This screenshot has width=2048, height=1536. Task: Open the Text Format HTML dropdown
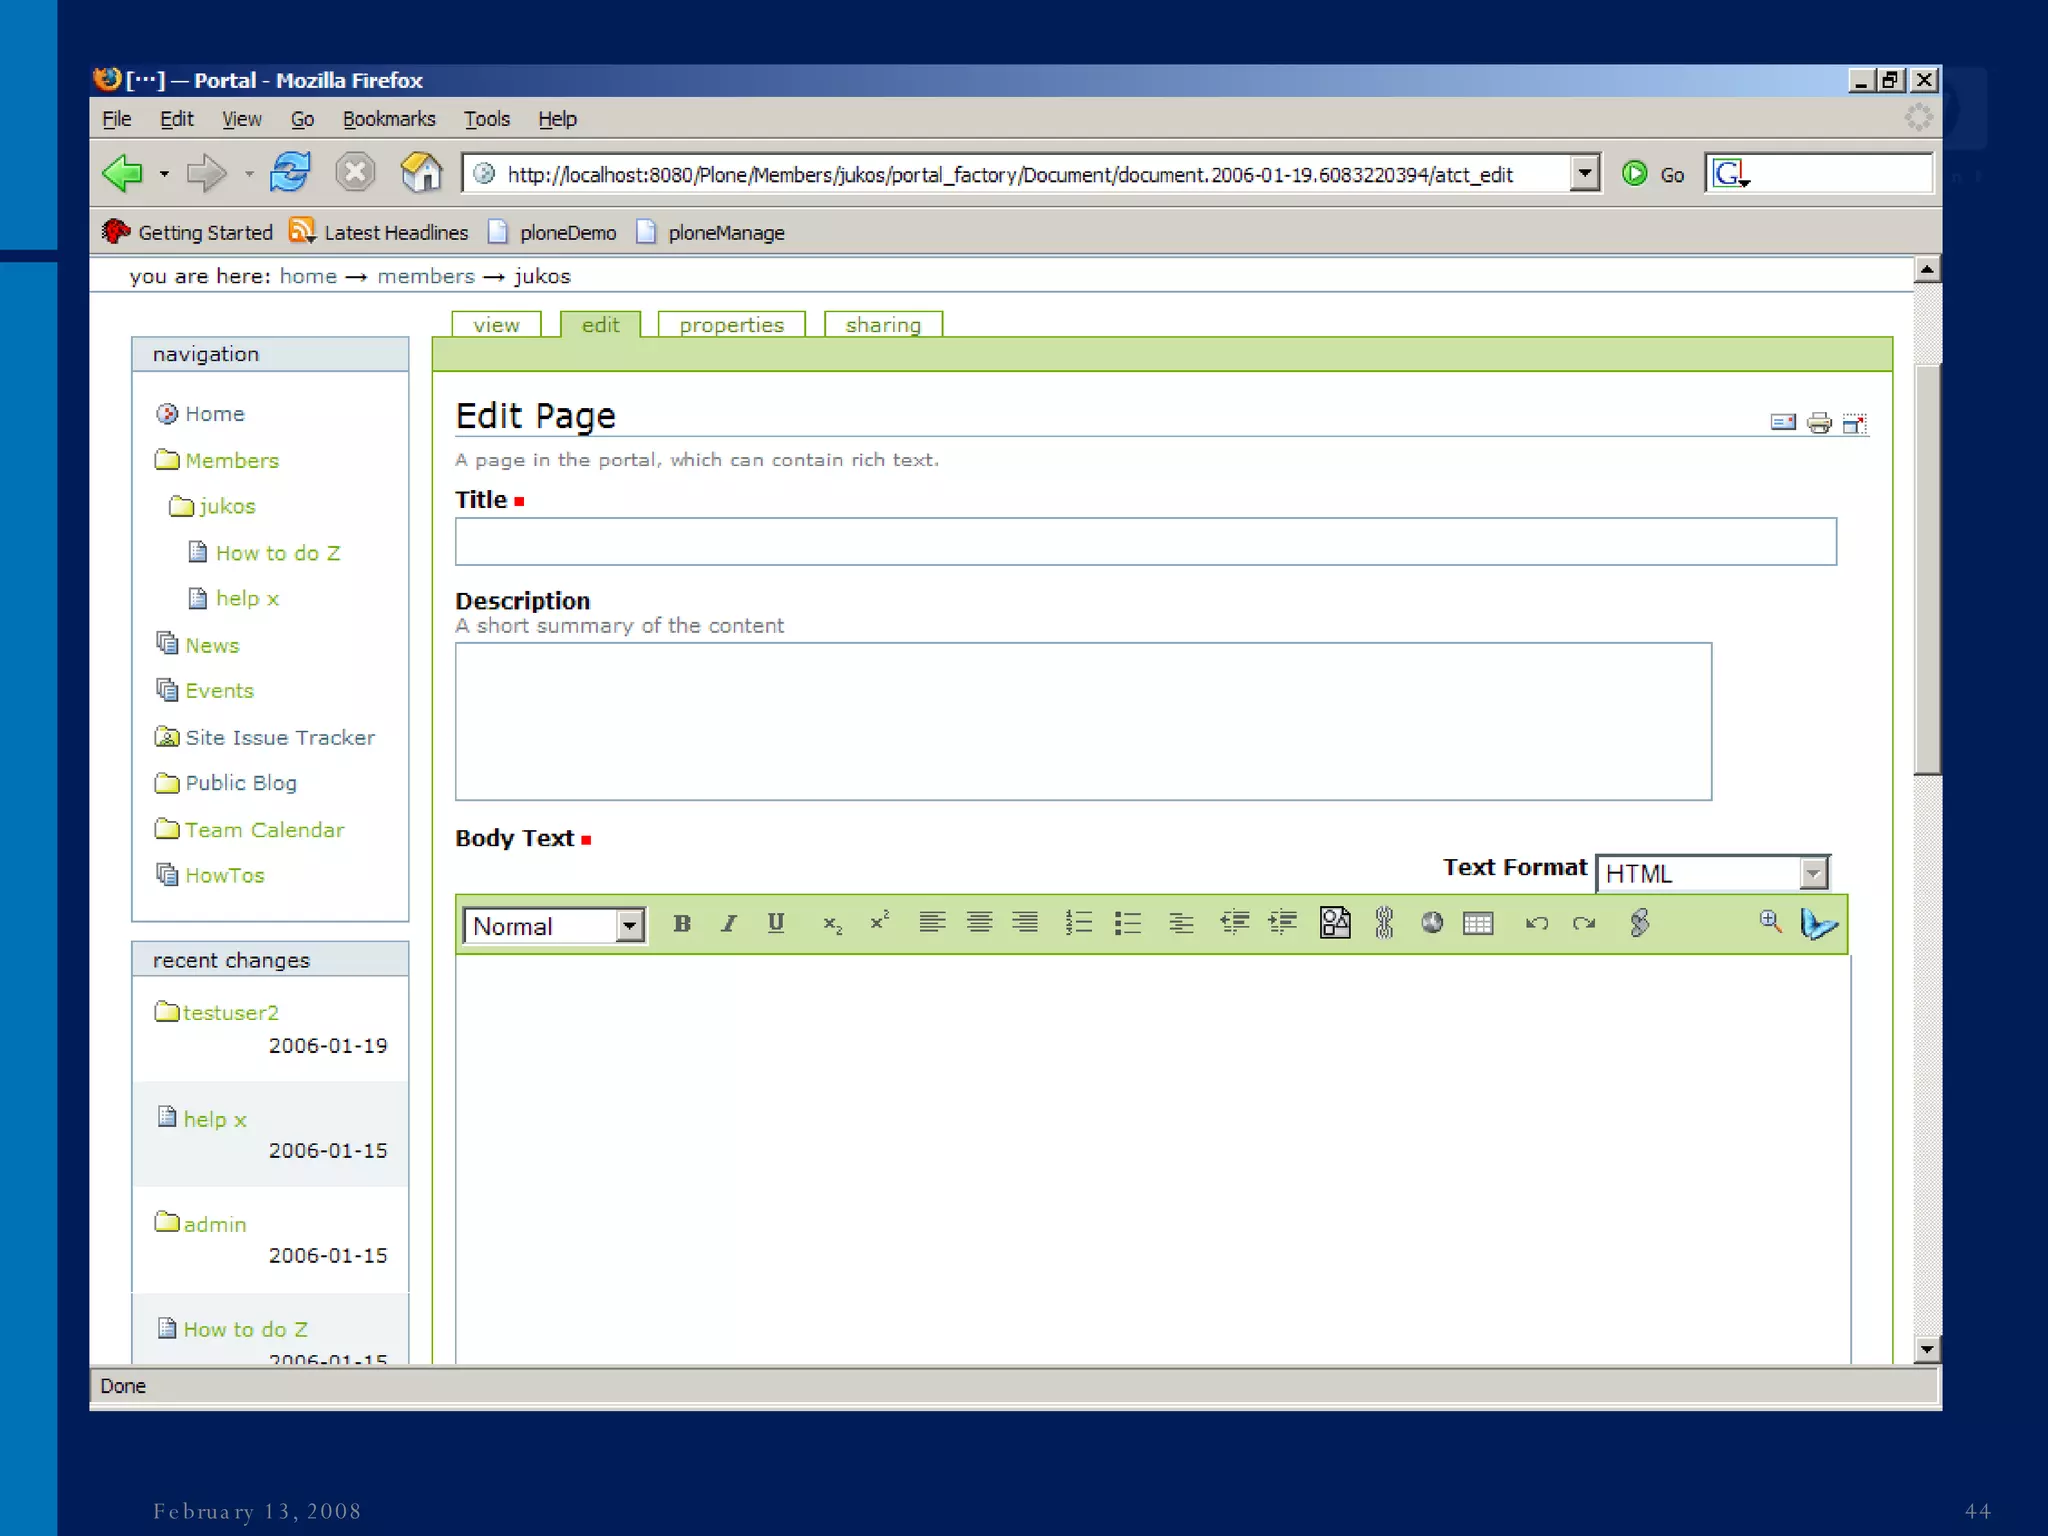pos(1813,874)
